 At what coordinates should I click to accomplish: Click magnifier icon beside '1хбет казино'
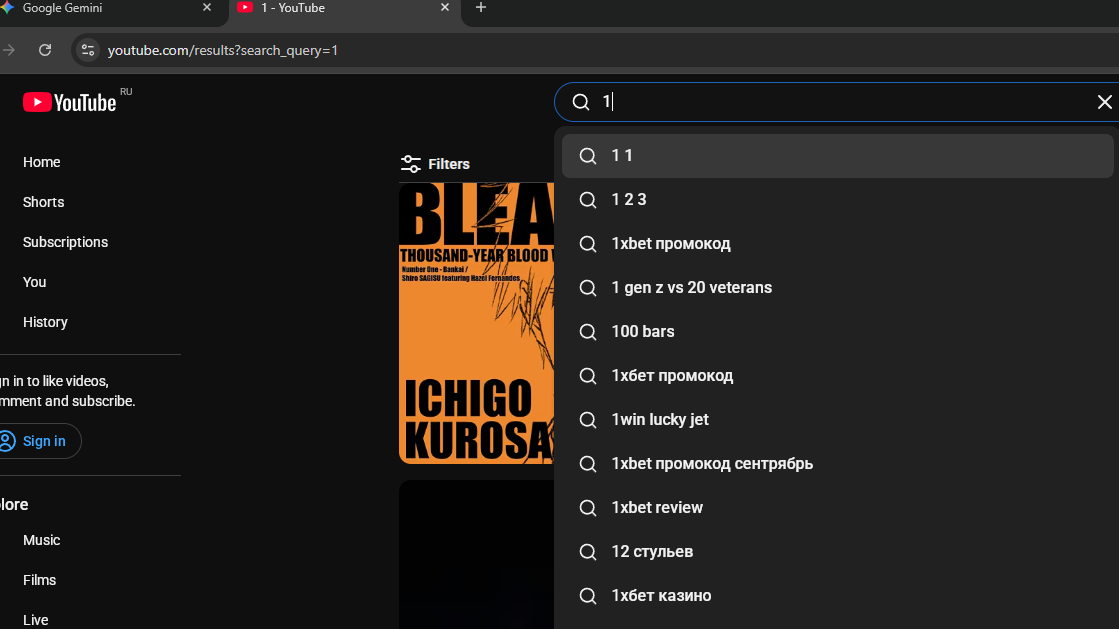click(x=588, y=595)
